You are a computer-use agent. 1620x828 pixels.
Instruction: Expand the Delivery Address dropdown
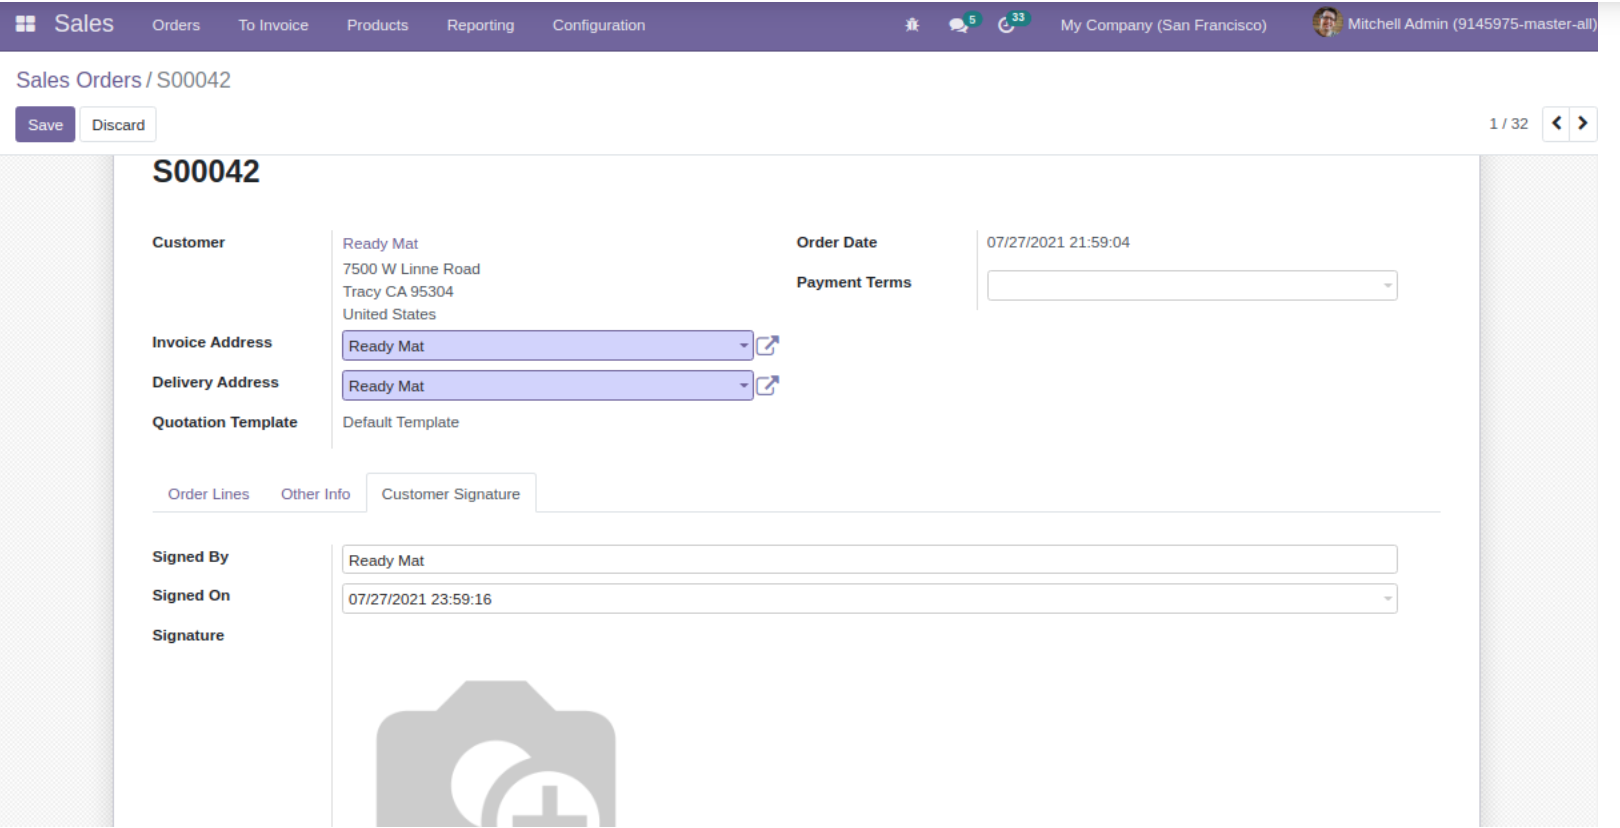pos(743,386)
